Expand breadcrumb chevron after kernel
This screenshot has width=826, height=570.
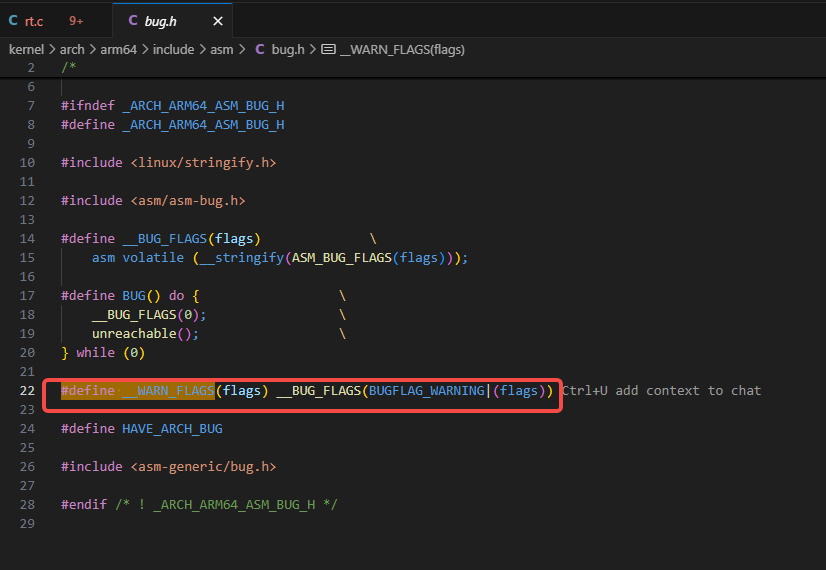(52, 50)
